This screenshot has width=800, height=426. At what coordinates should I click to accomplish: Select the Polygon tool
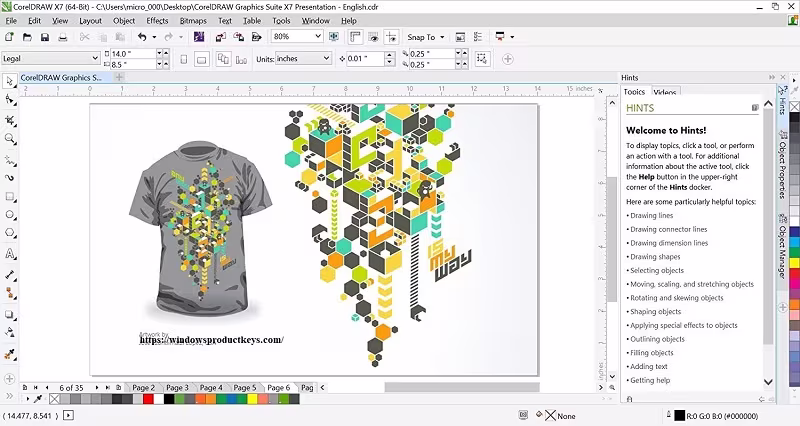coord(10,233)
